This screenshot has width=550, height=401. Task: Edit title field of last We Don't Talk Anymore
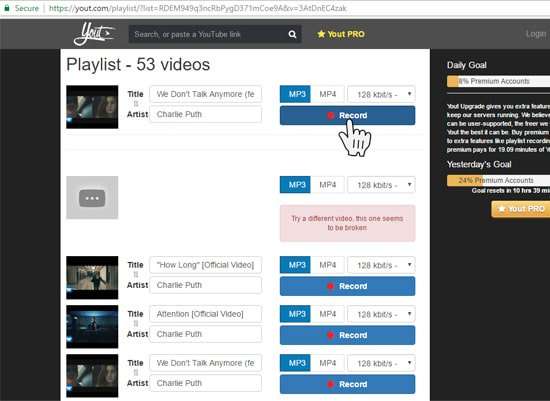[206, 363]
